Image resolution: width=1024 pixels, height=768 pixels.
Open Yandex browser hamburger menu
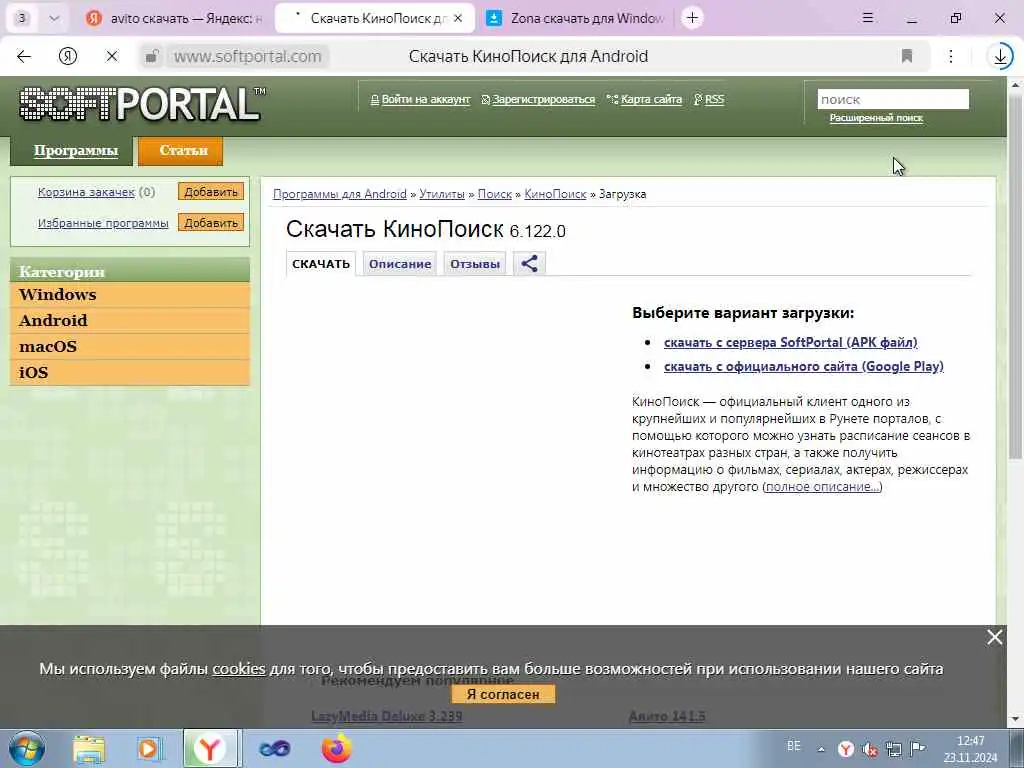tap(868, 18)
